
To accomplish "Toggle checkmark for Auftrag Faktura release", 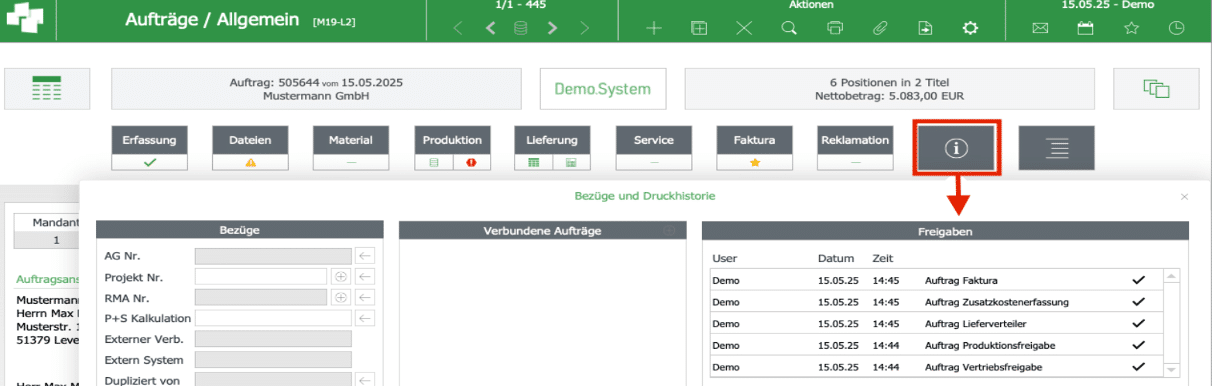I will pyautogui.click(x=1138, y=280).
